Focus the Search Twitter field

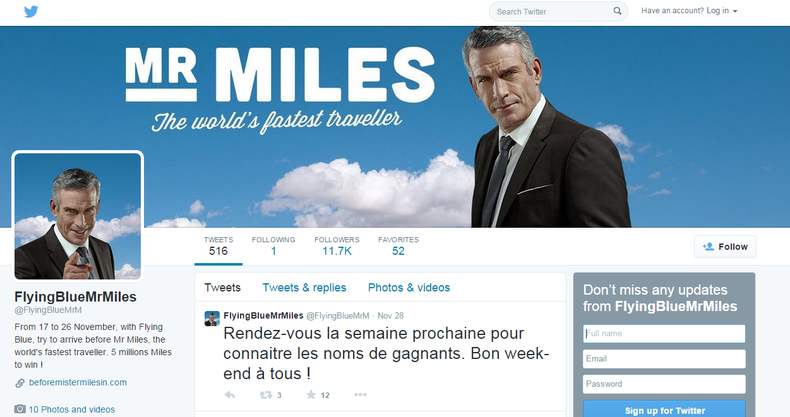(x=553, y=11)
